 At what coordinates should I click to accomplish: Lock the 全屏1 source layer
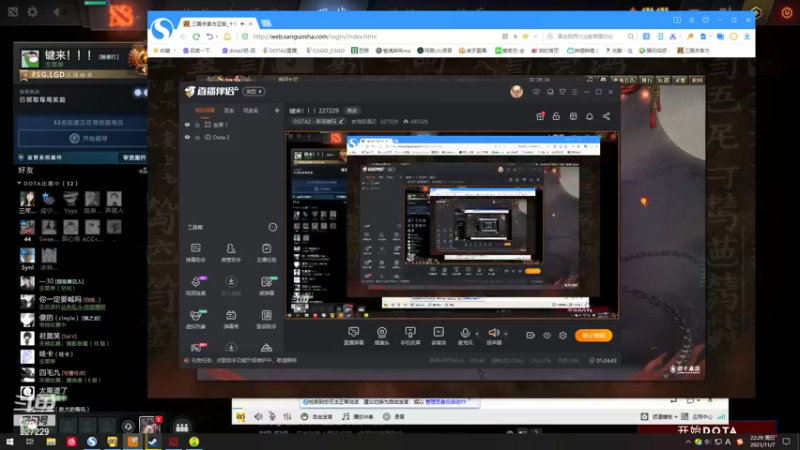197,124
